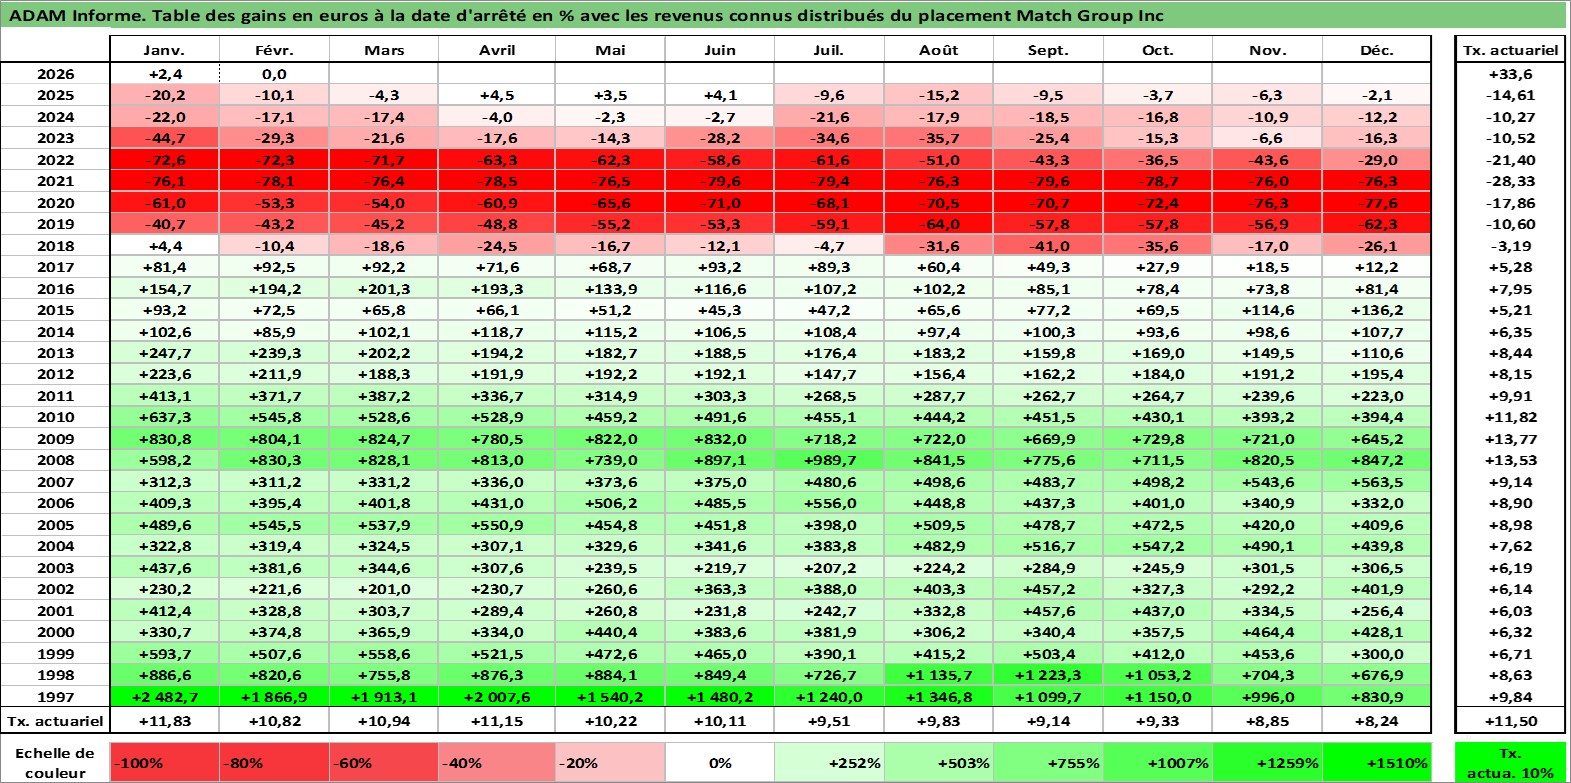Click the 2009 Juin value '+832,0'
The image size is (1571, 783).
(x=719, y=439)
